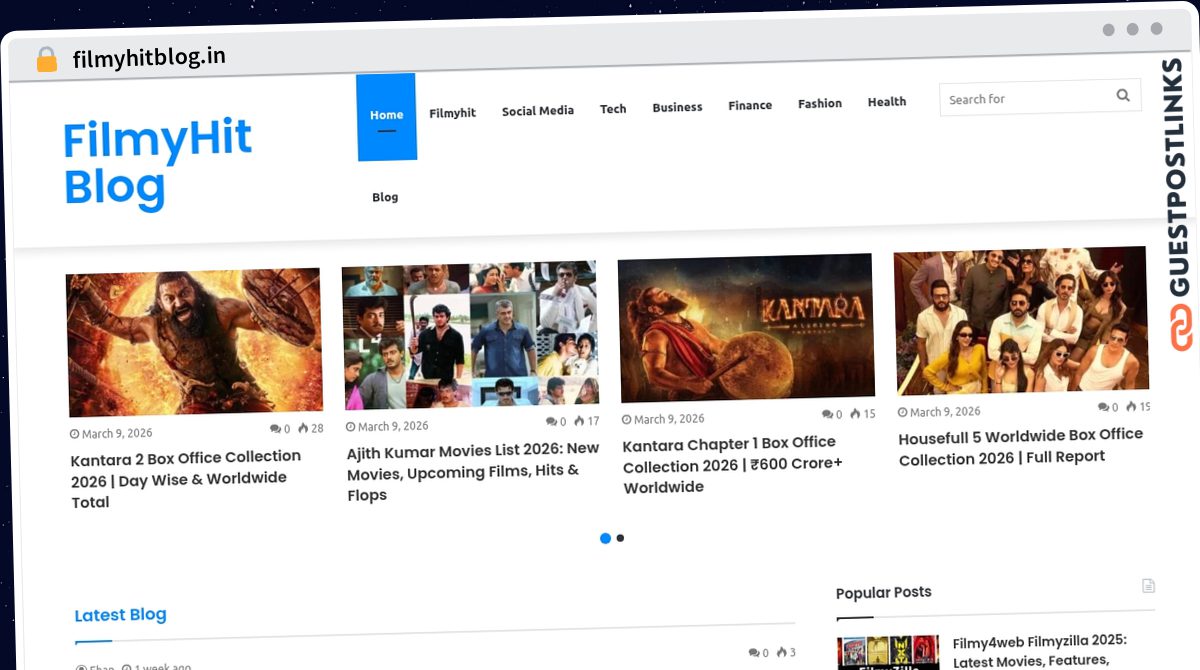Click the filmyhitblog.in address text
This screenshot has height=670, width=1200.
click(149, 58)
